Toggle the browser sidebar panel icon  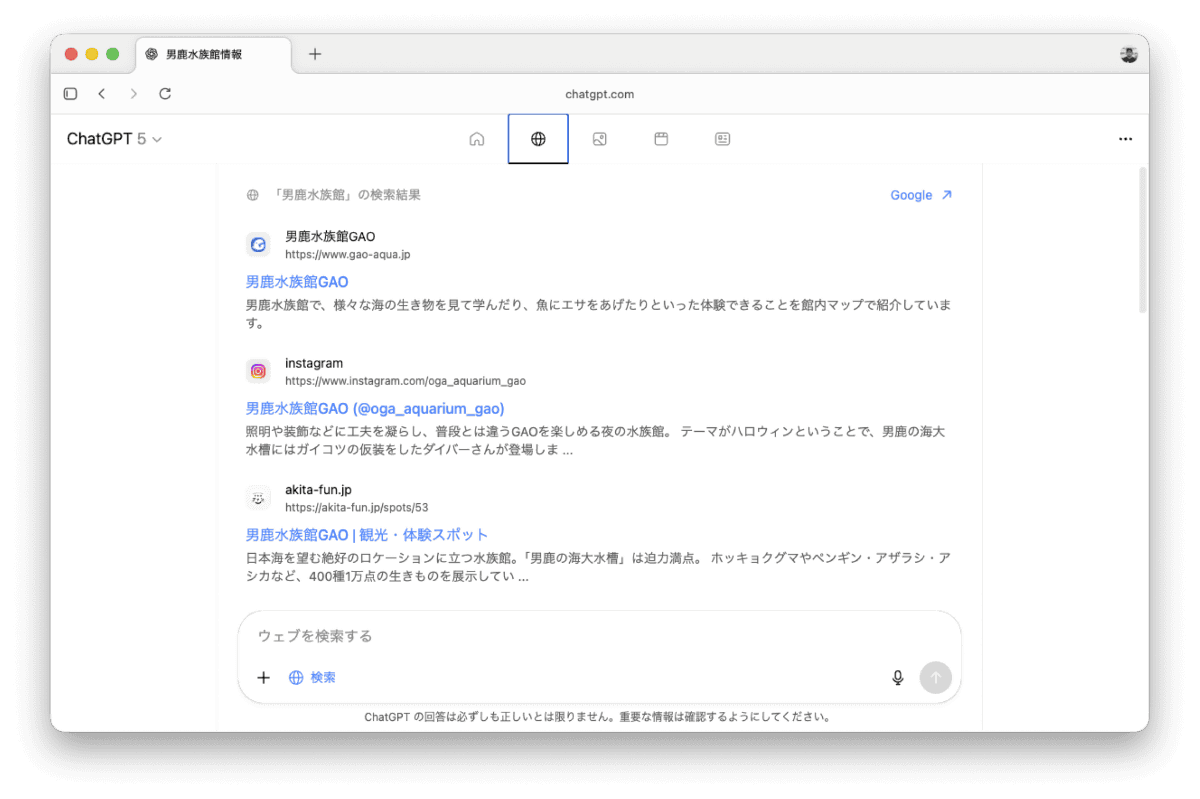tap(70, 94)
